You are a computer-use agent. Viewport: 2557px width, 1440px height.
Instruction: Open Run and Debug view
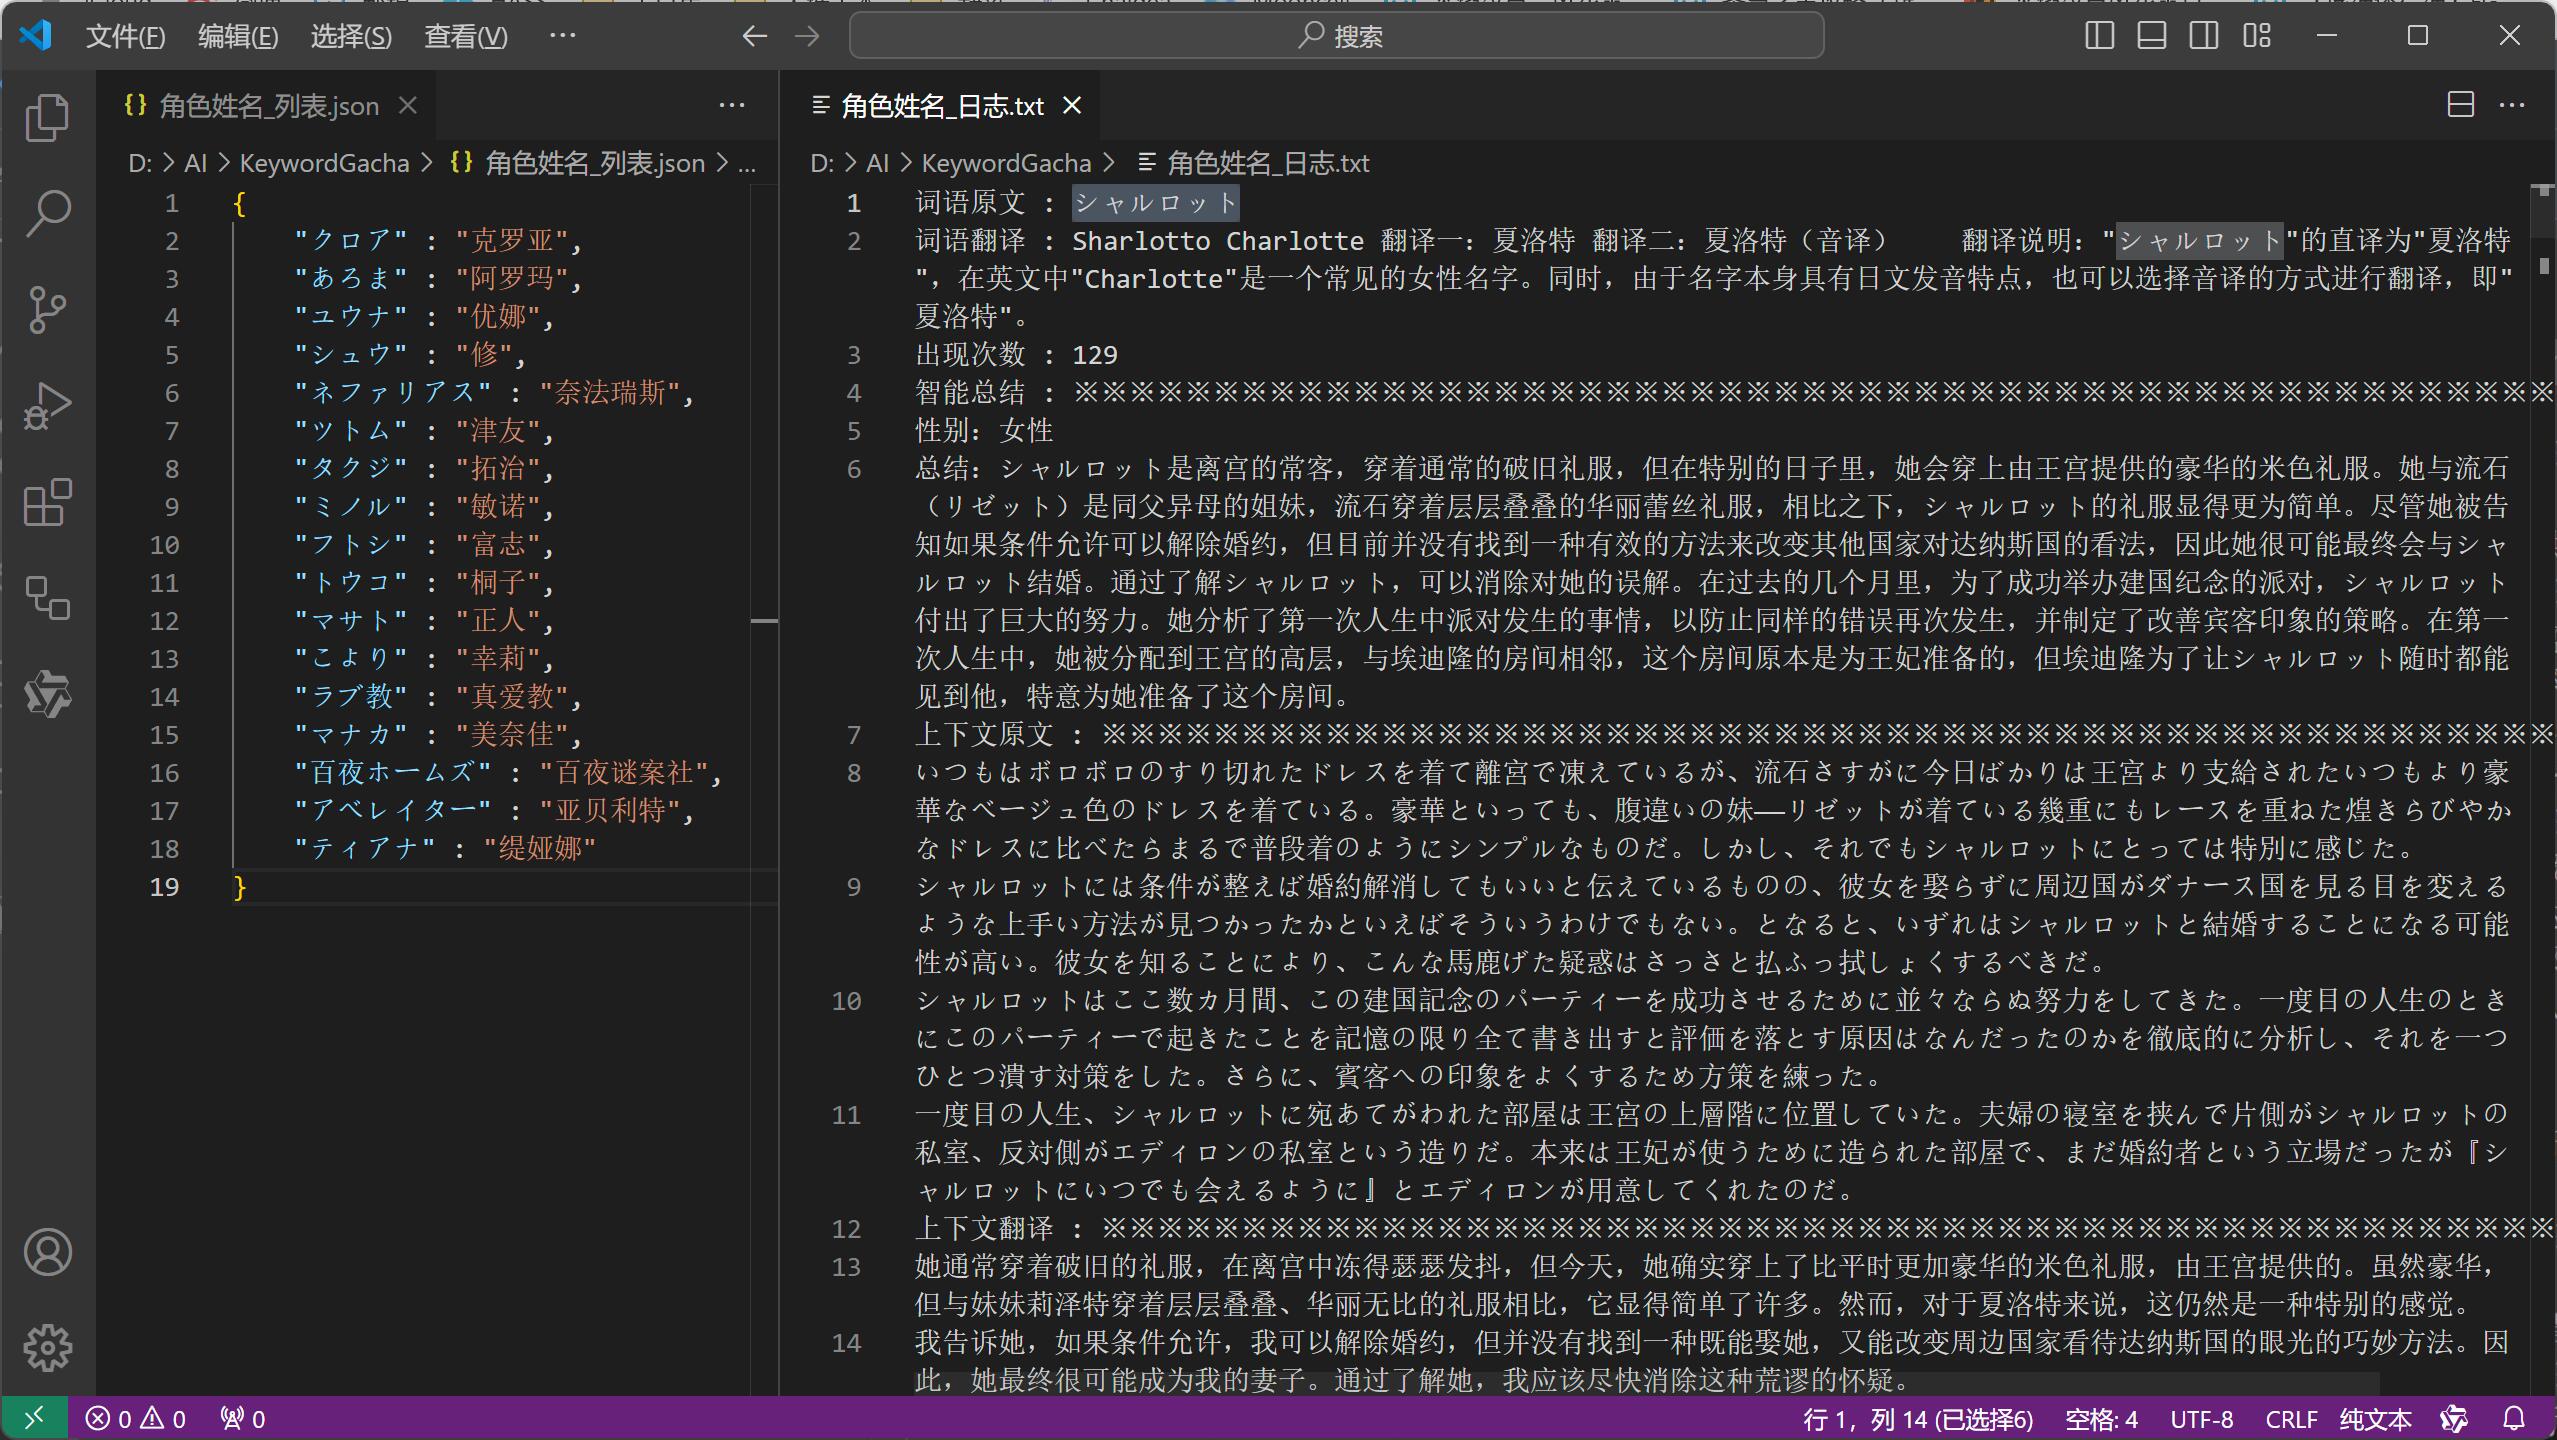47,406
